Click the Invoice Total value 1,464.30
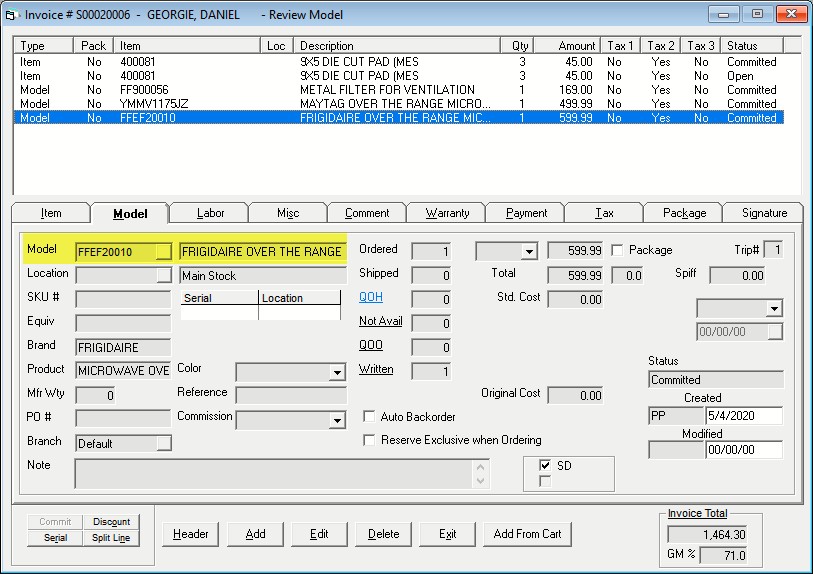Screen dimensions: 813x574 pyautogui.click(x=707, y=535)
